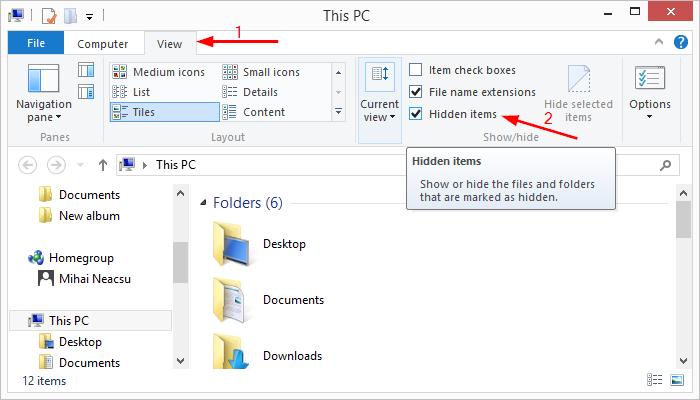
Task: Click the New folder quick access icon
Action: coord(70,16)
